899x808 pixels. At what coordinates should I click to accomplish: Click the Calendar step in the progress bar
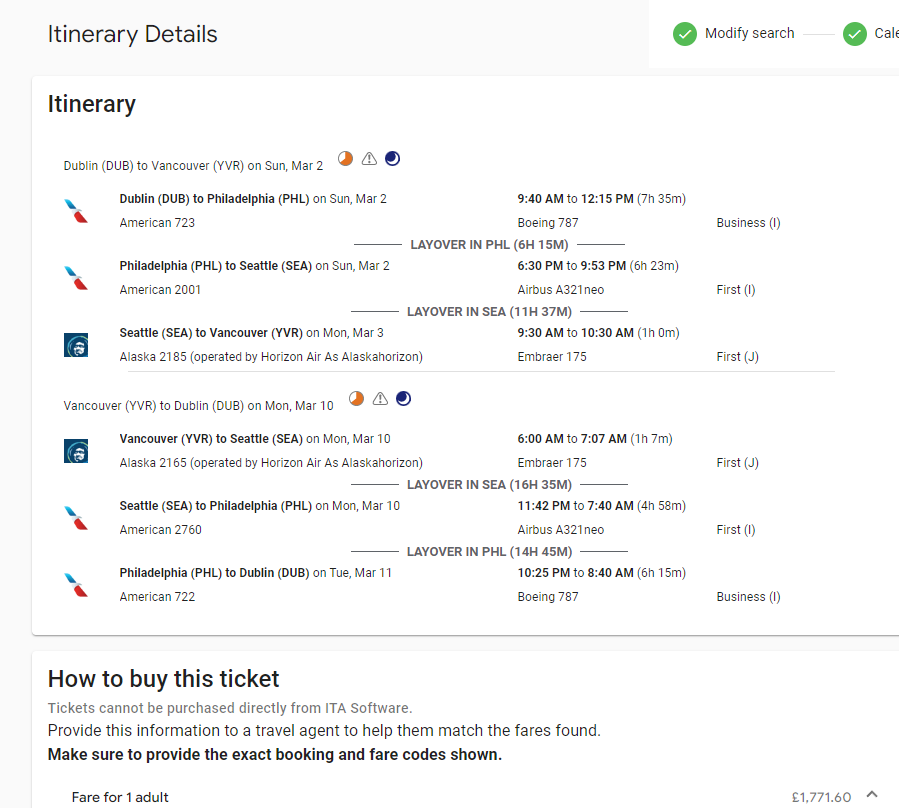click(886, 33)
